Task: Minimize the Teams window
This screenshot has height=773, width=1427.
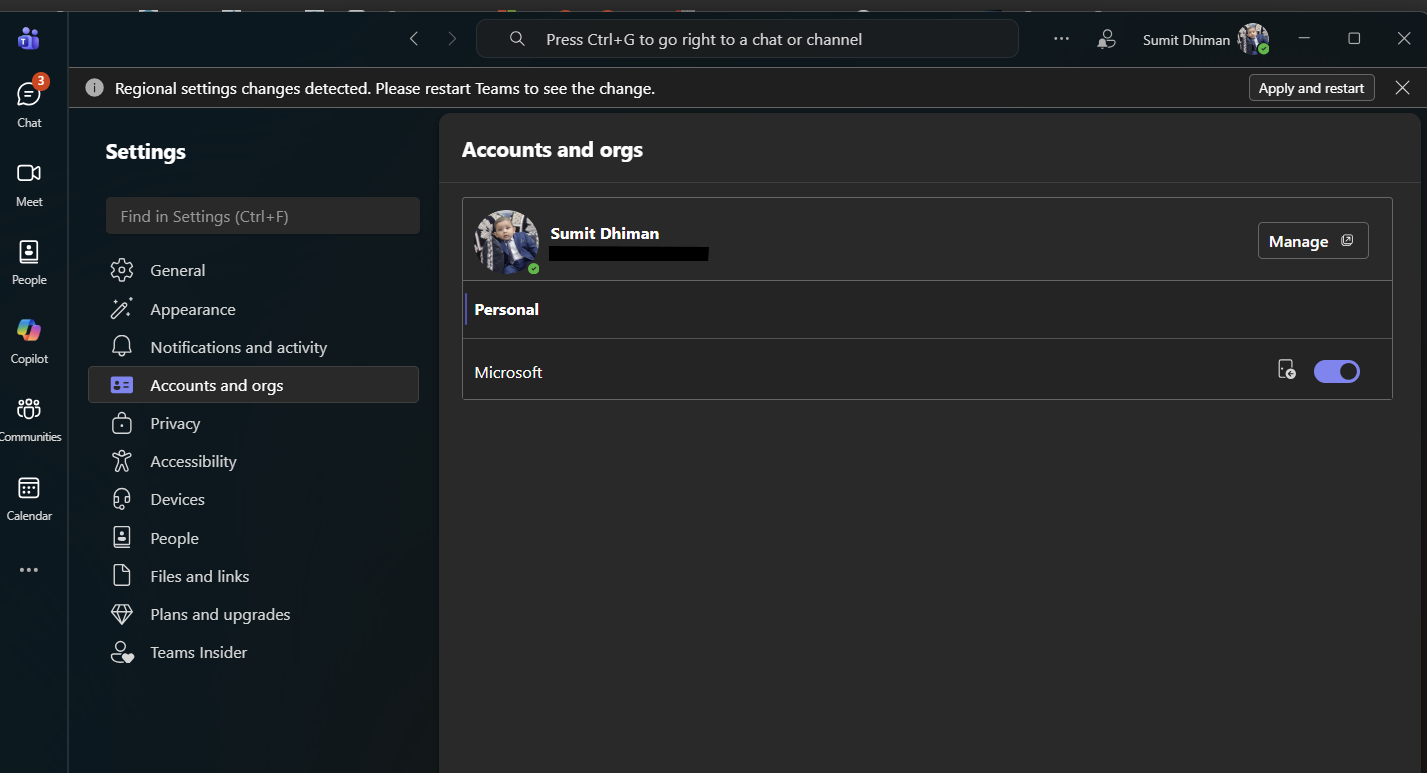Action: [x=1304, y=38]
